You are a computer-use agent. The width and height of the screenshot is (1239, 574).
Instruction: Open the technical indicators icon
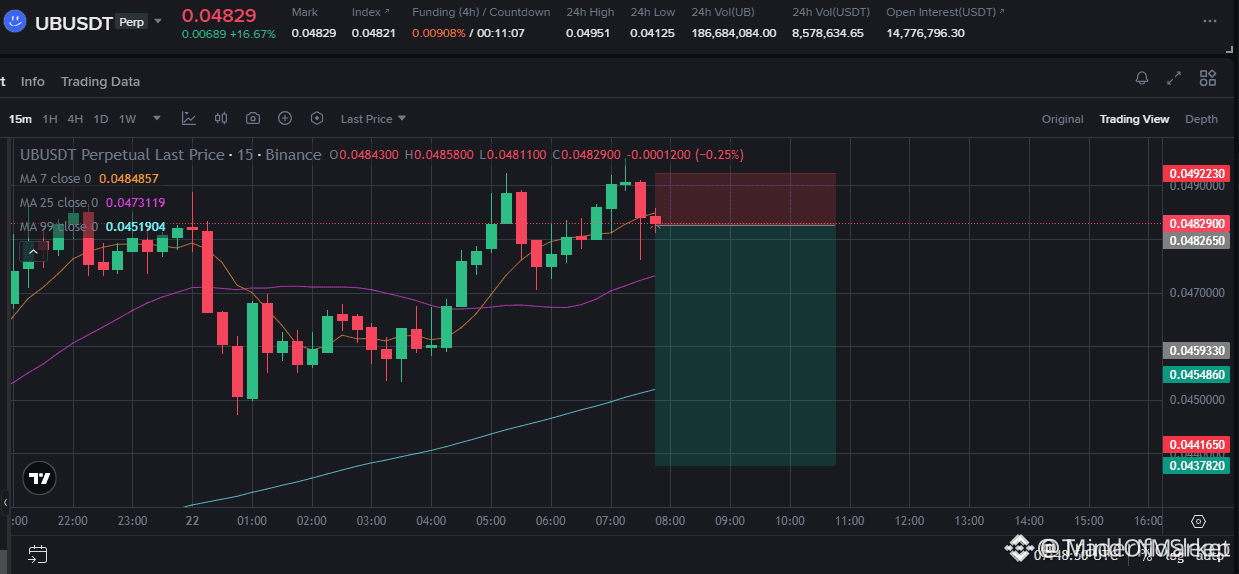tap(188, 118)
